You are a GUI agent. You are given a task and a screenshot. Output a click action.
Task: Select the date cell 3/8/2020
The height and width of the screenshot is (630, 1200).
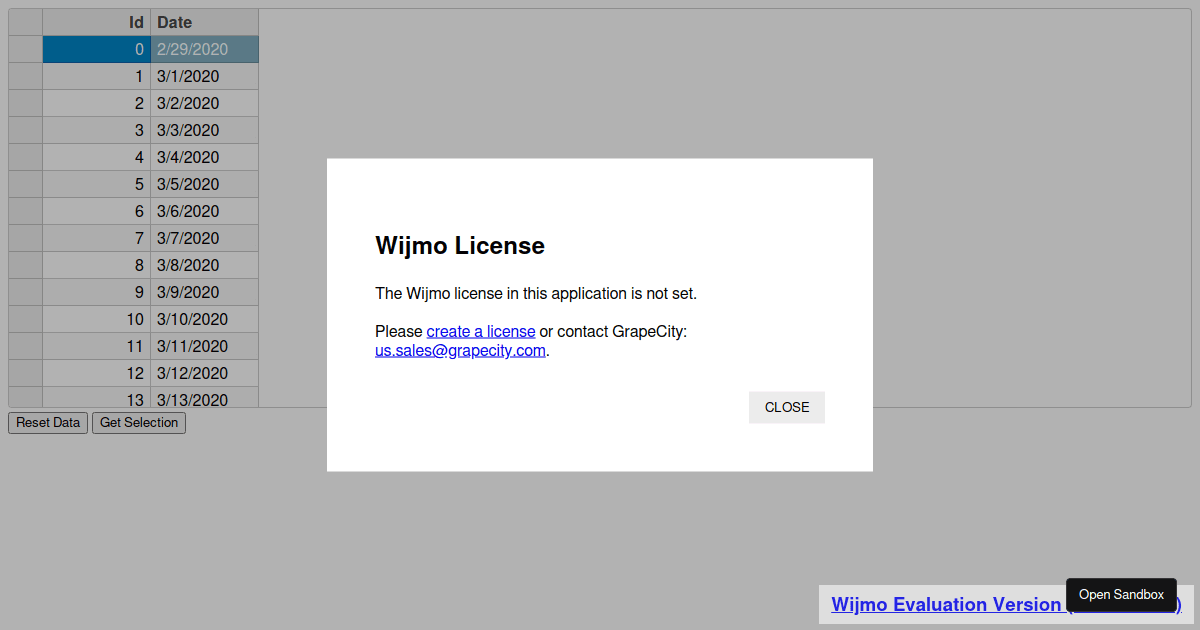coord(204,265)
